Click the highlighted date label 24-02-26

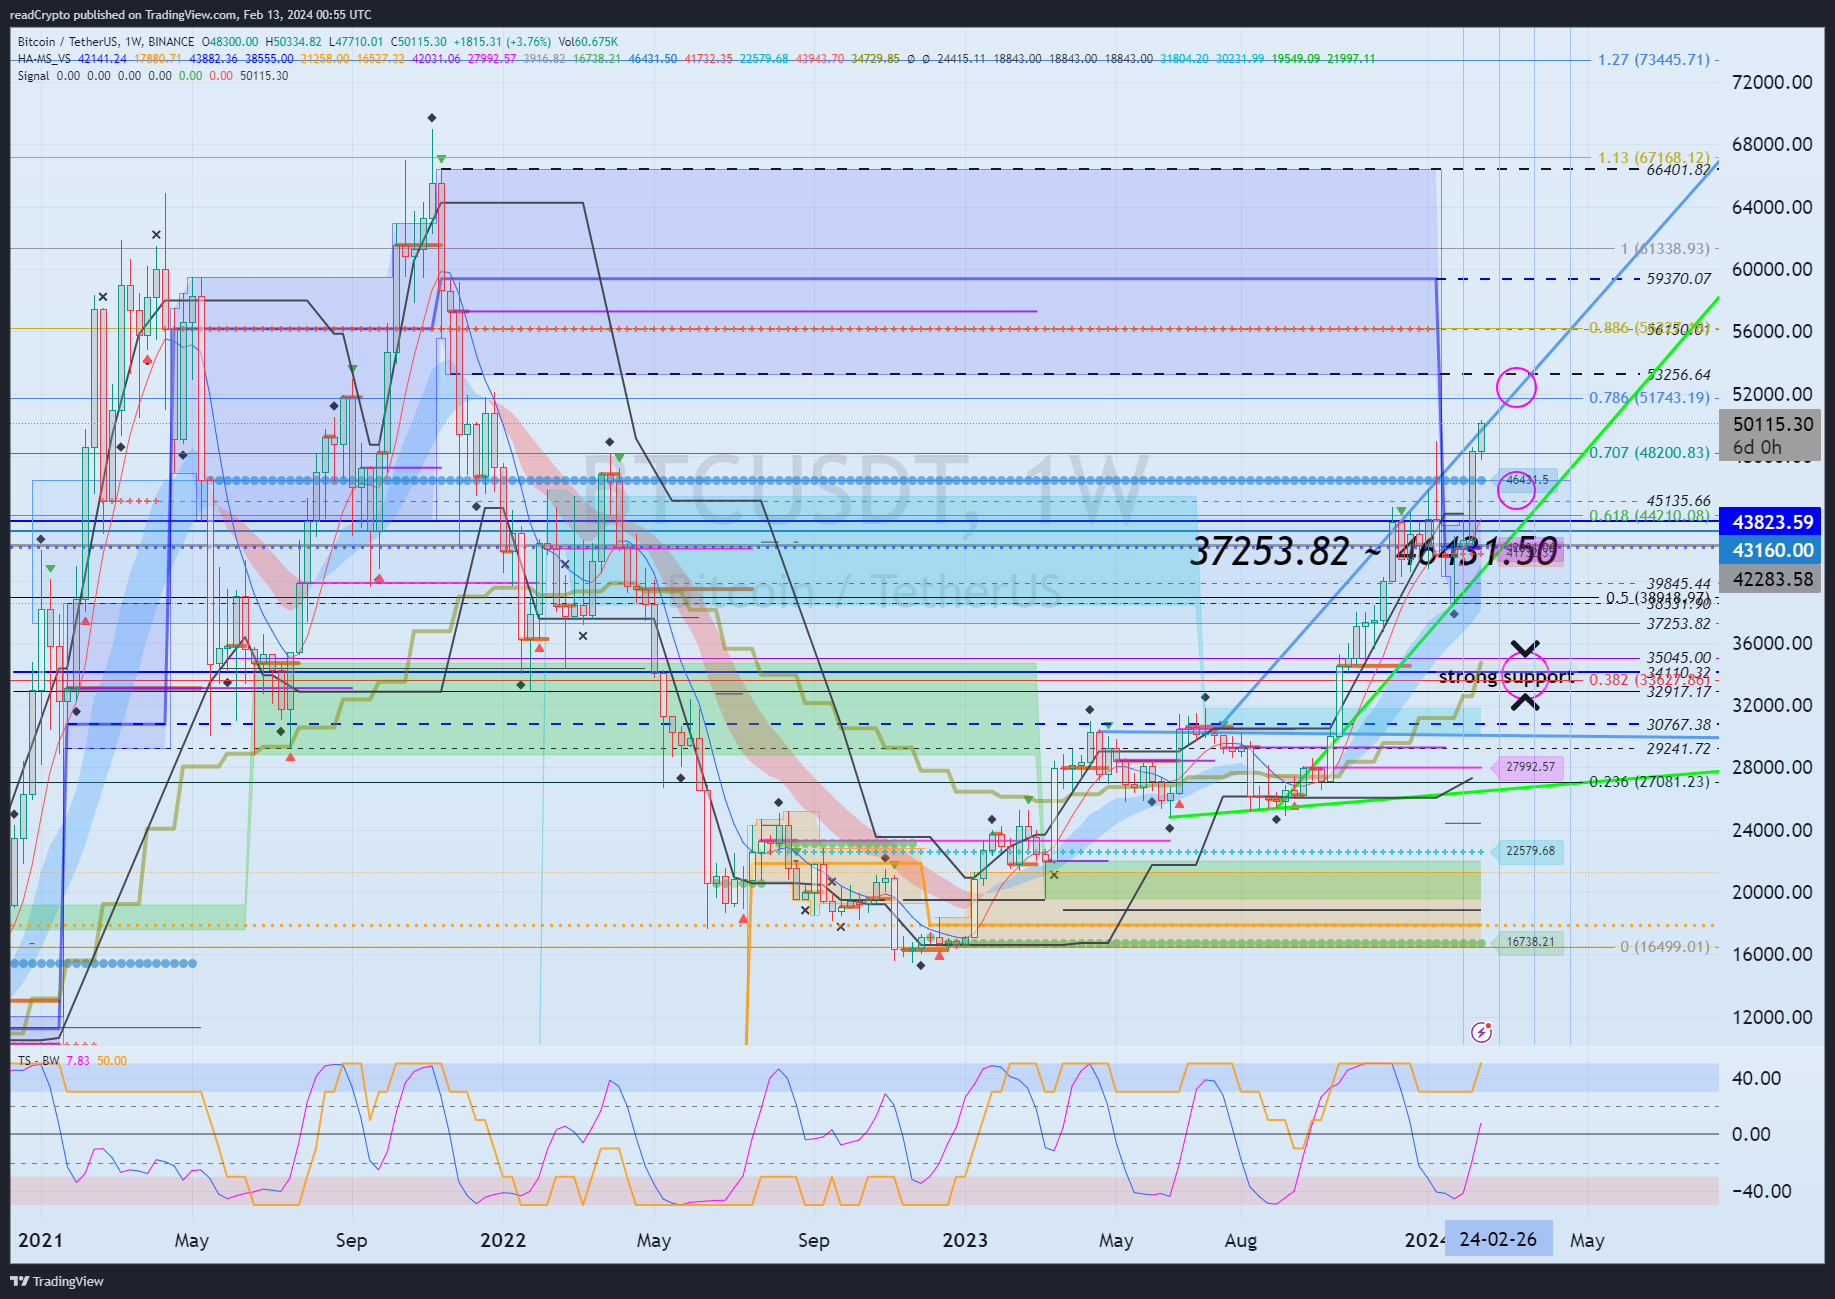pos(1499,1240)
